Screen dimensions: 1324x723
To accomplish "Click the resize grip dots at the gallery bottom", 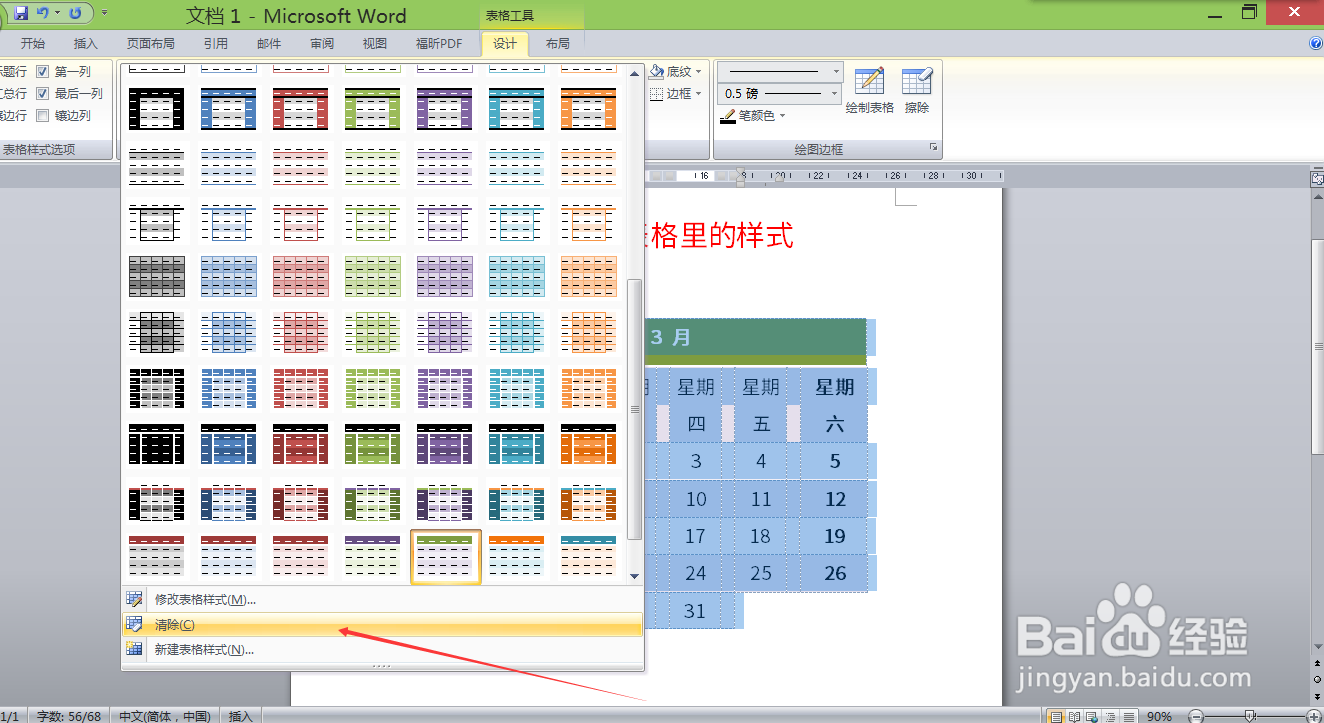I will click(382, 666).
